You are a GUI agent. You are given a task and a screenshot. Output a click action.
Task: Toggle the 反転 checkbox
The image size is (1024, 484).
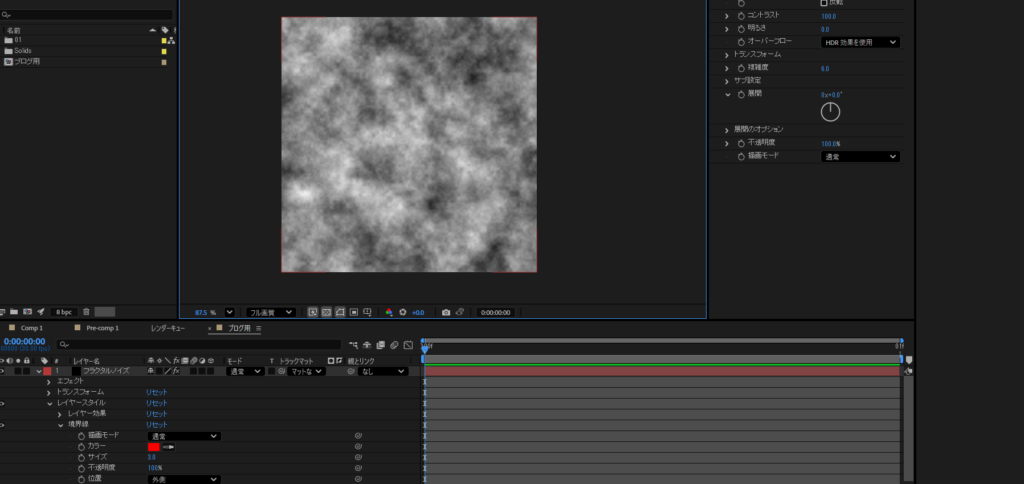click(x=824, y=3)
